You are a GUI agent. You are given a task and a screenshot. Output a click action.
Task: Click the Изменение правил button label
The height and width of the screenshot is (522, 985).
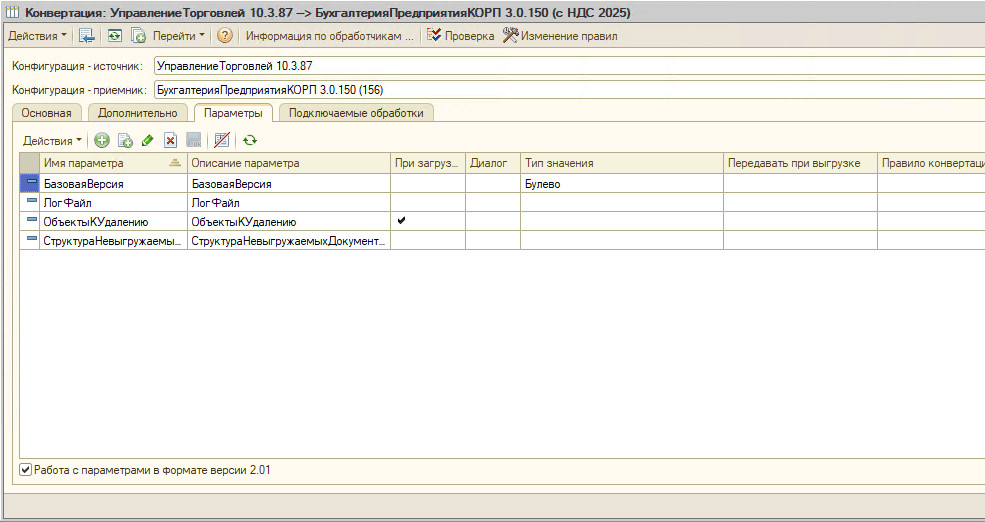click(569, 36)
